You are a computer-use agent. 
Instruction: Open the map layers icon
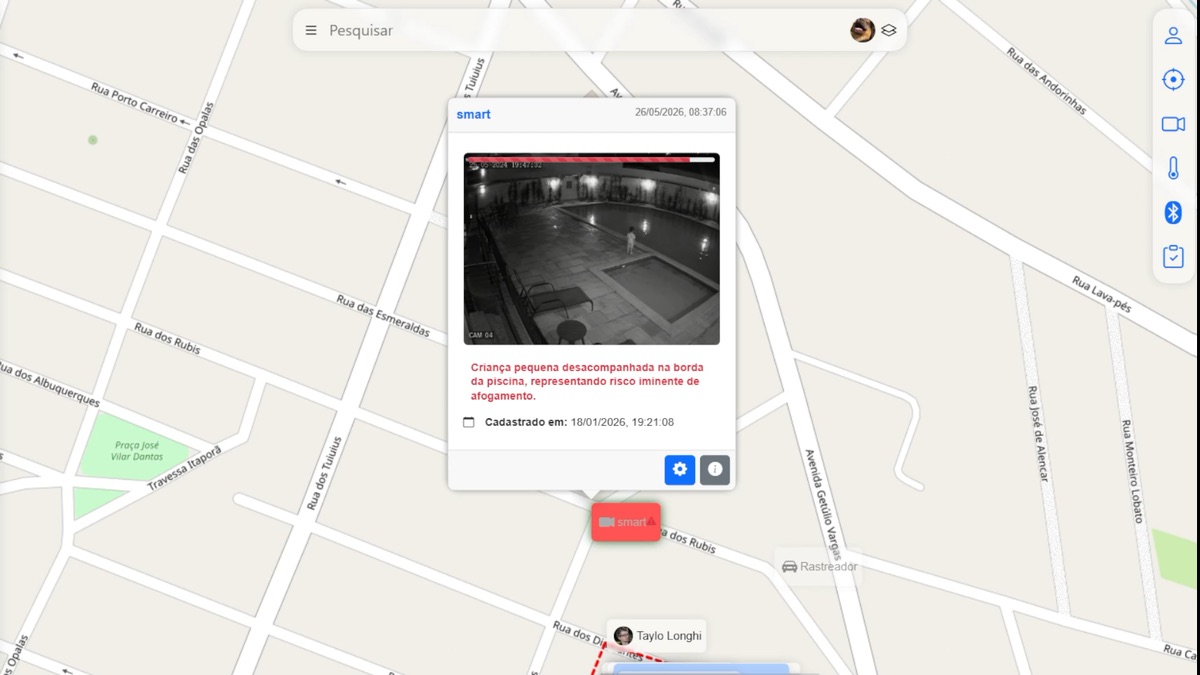(x=889, y=31)
